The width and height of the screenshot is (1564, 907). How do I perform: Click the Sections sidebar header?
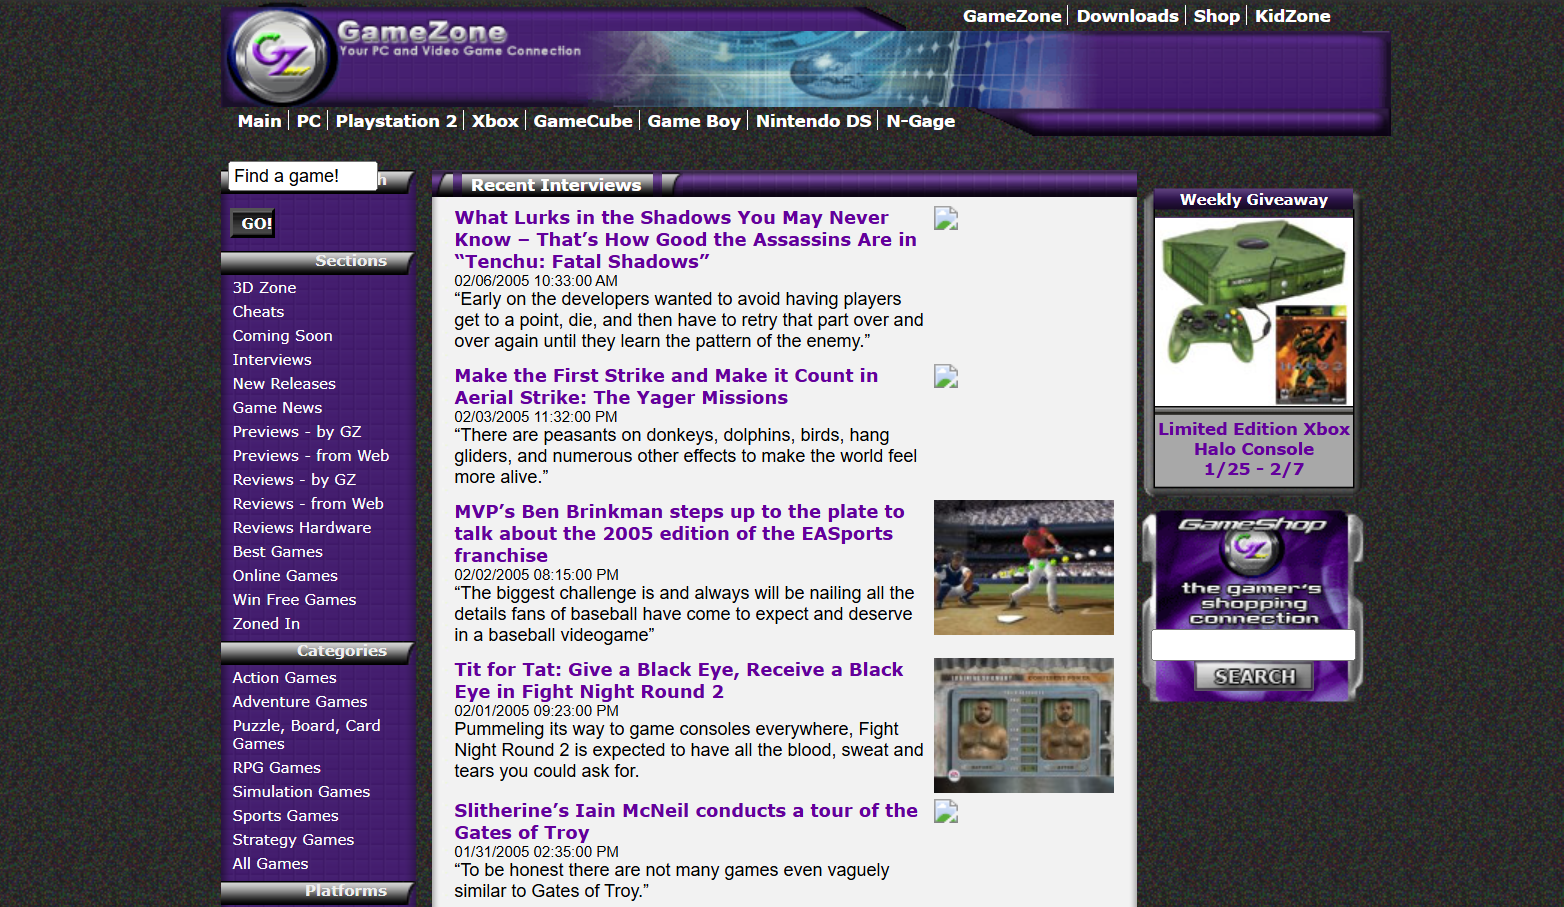click(351, 261)
